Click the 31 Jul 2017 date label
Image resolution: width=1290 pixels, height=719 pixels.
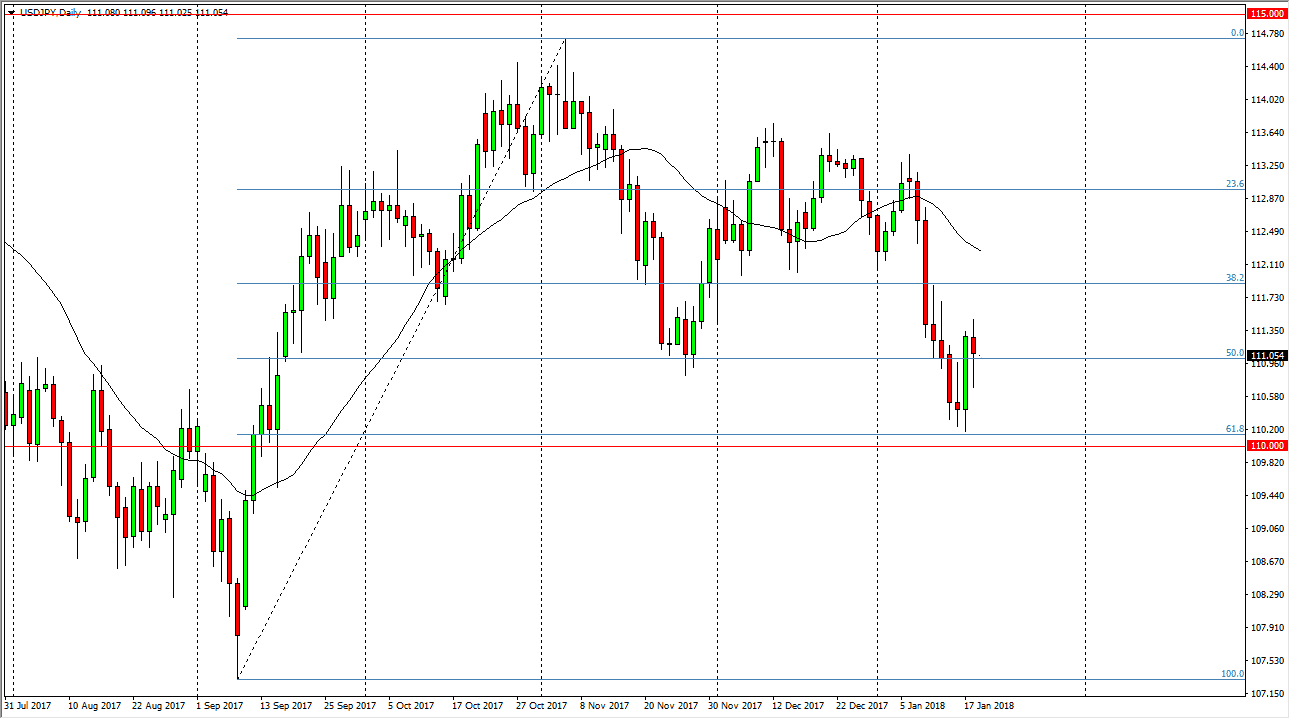tap(28, 705)
